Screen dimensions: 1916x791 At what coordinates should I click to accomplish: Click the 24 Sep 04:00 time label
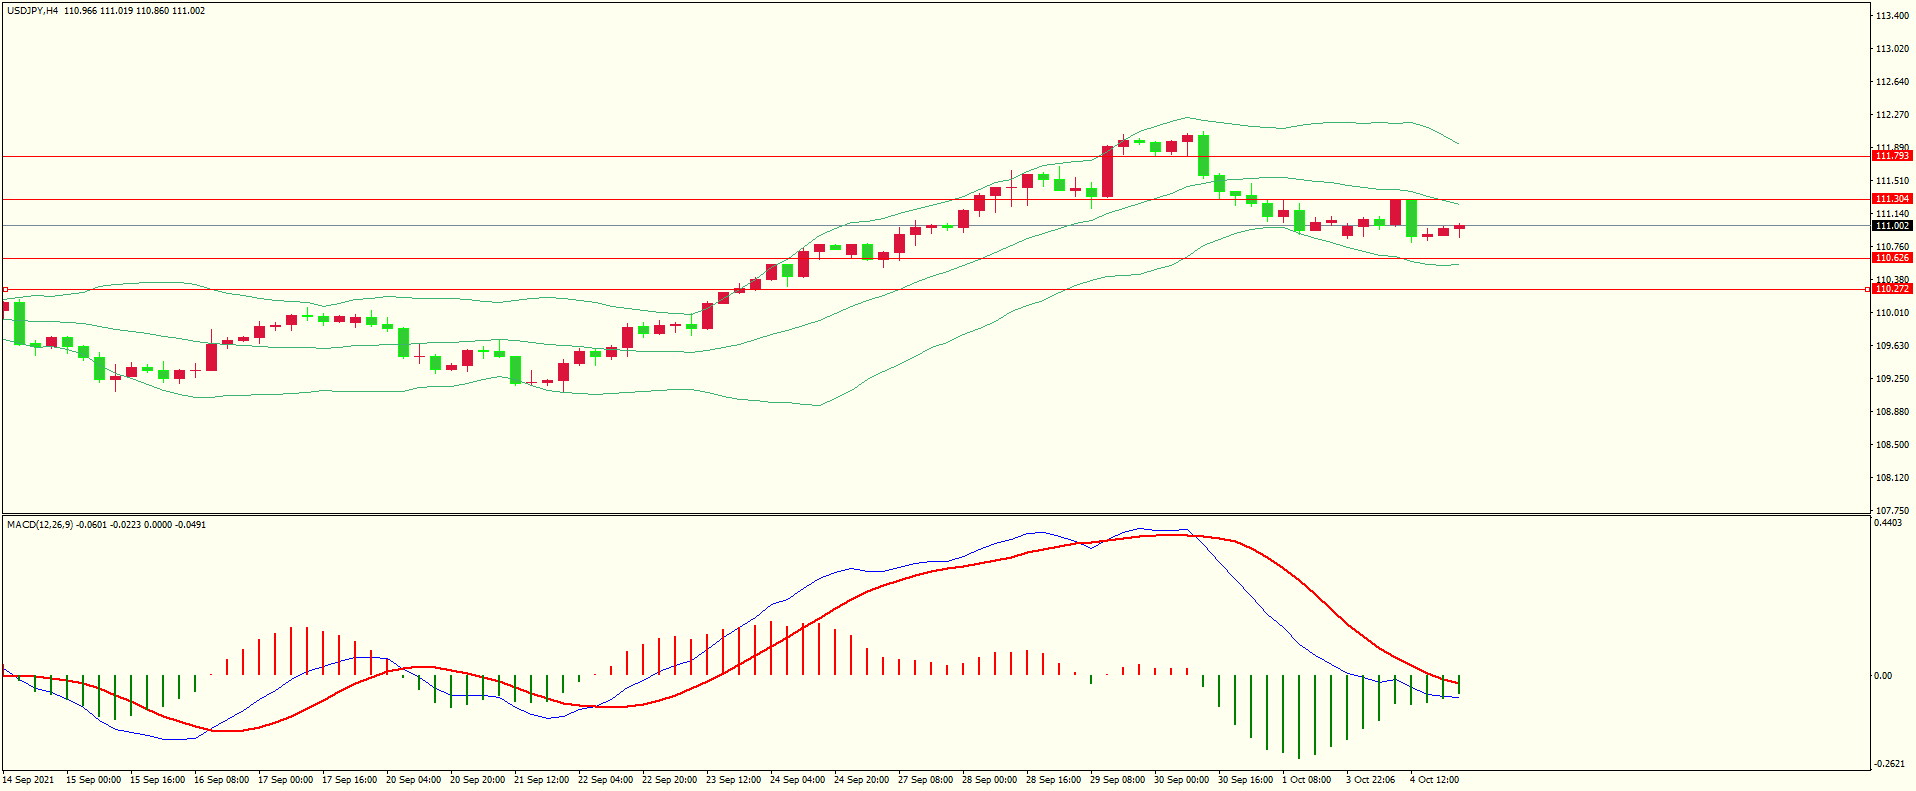click(797, 780)
